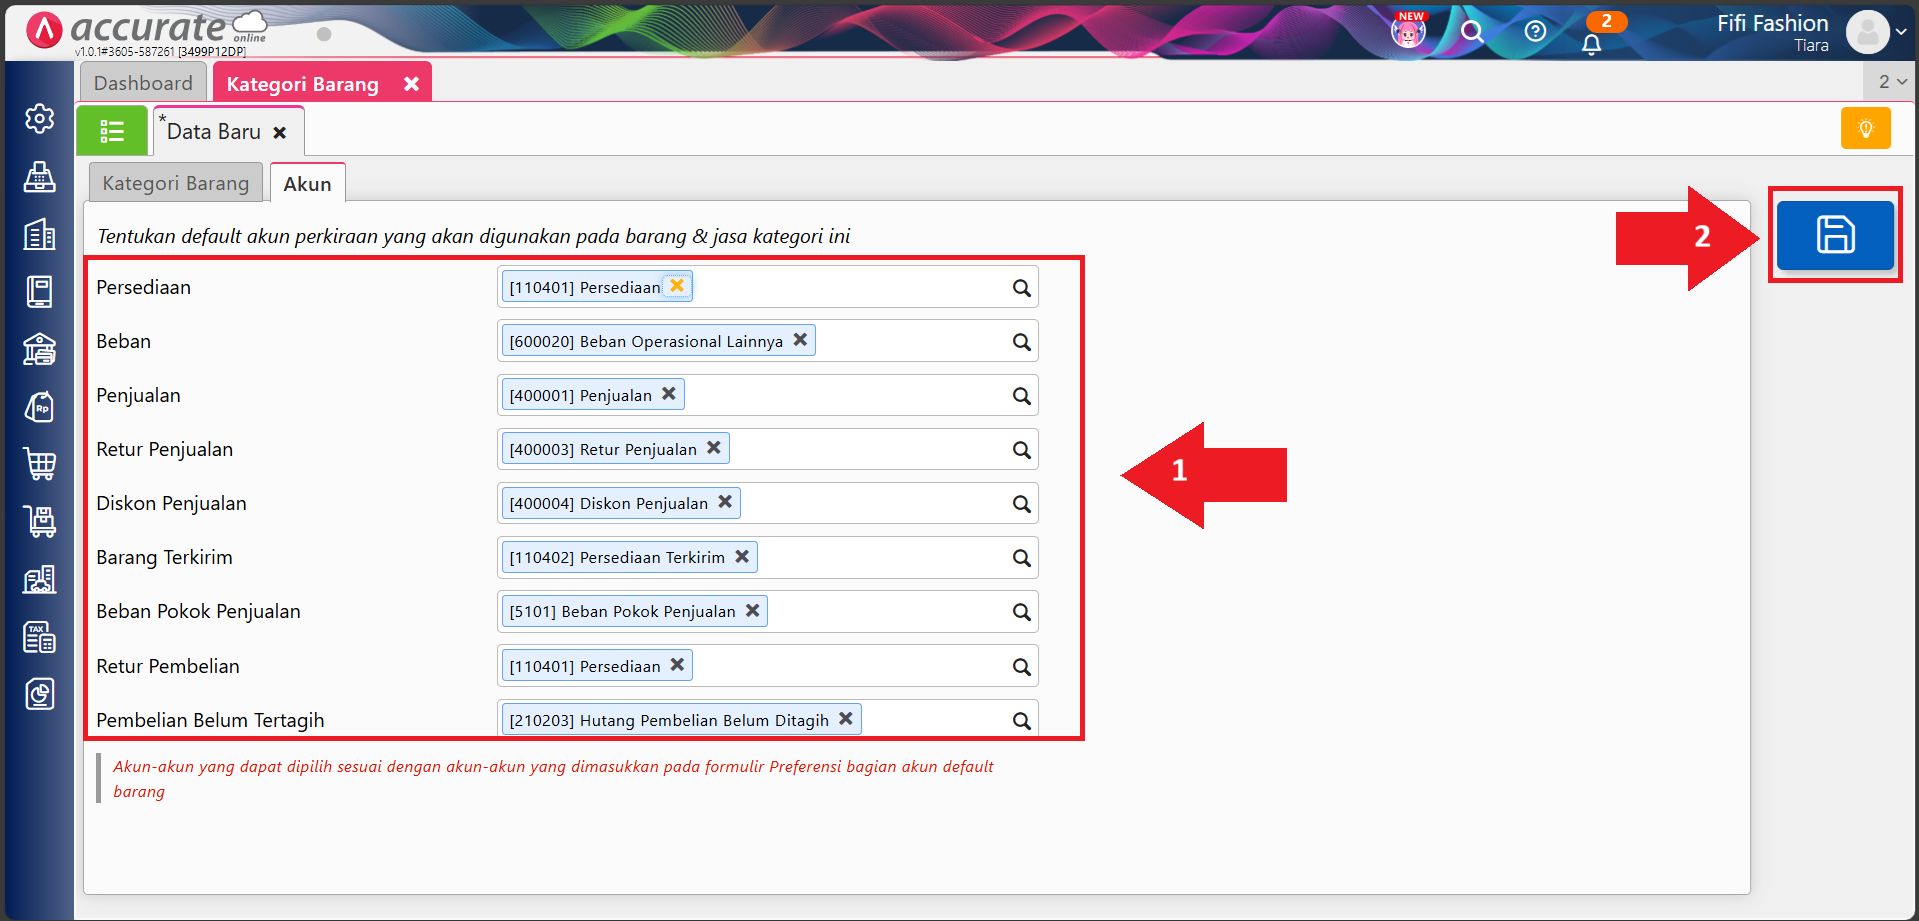Open the help question mark icon
The image size is (1919, 921).
click(x=1534, y=32)
